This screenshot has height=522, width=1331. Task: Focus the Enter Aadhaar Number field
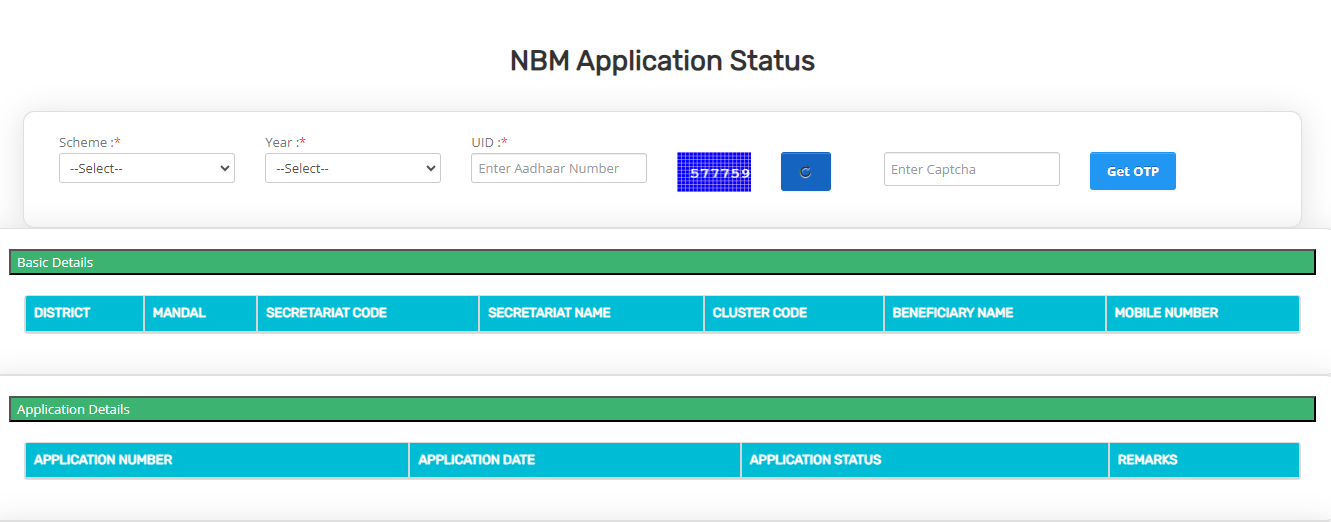[x=559, y=168]
